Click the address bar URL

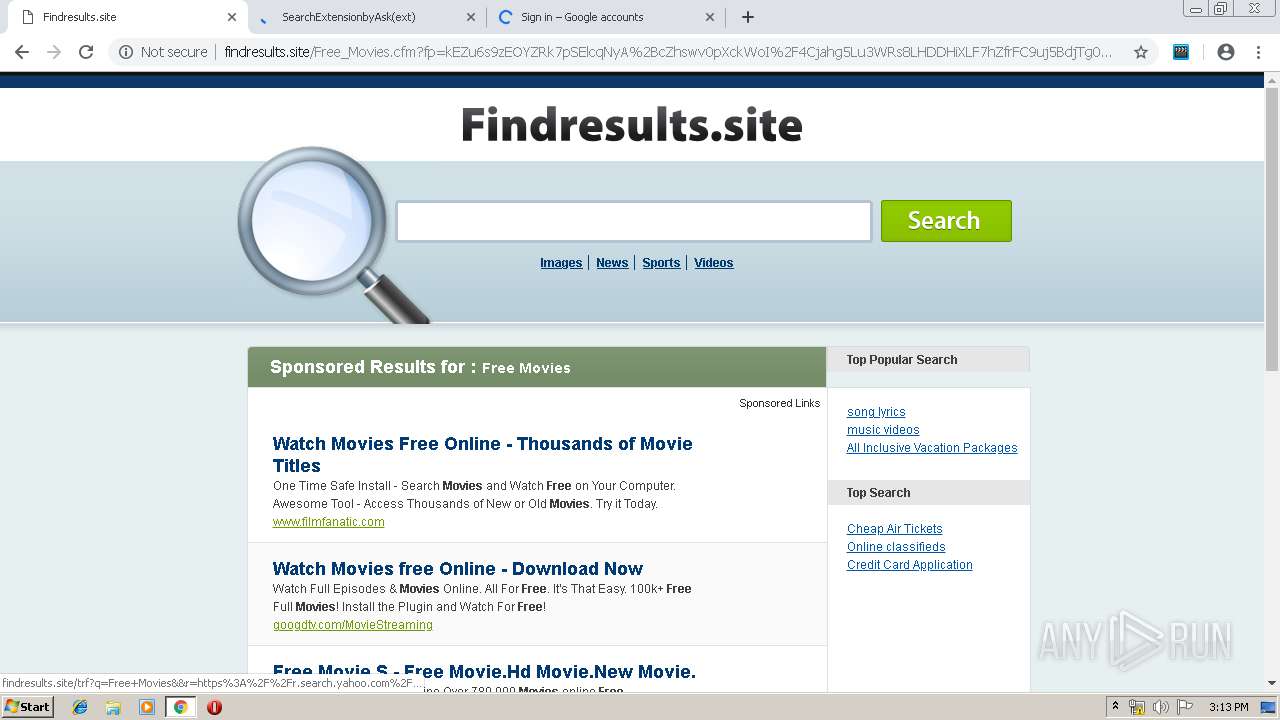coord(667,52)
